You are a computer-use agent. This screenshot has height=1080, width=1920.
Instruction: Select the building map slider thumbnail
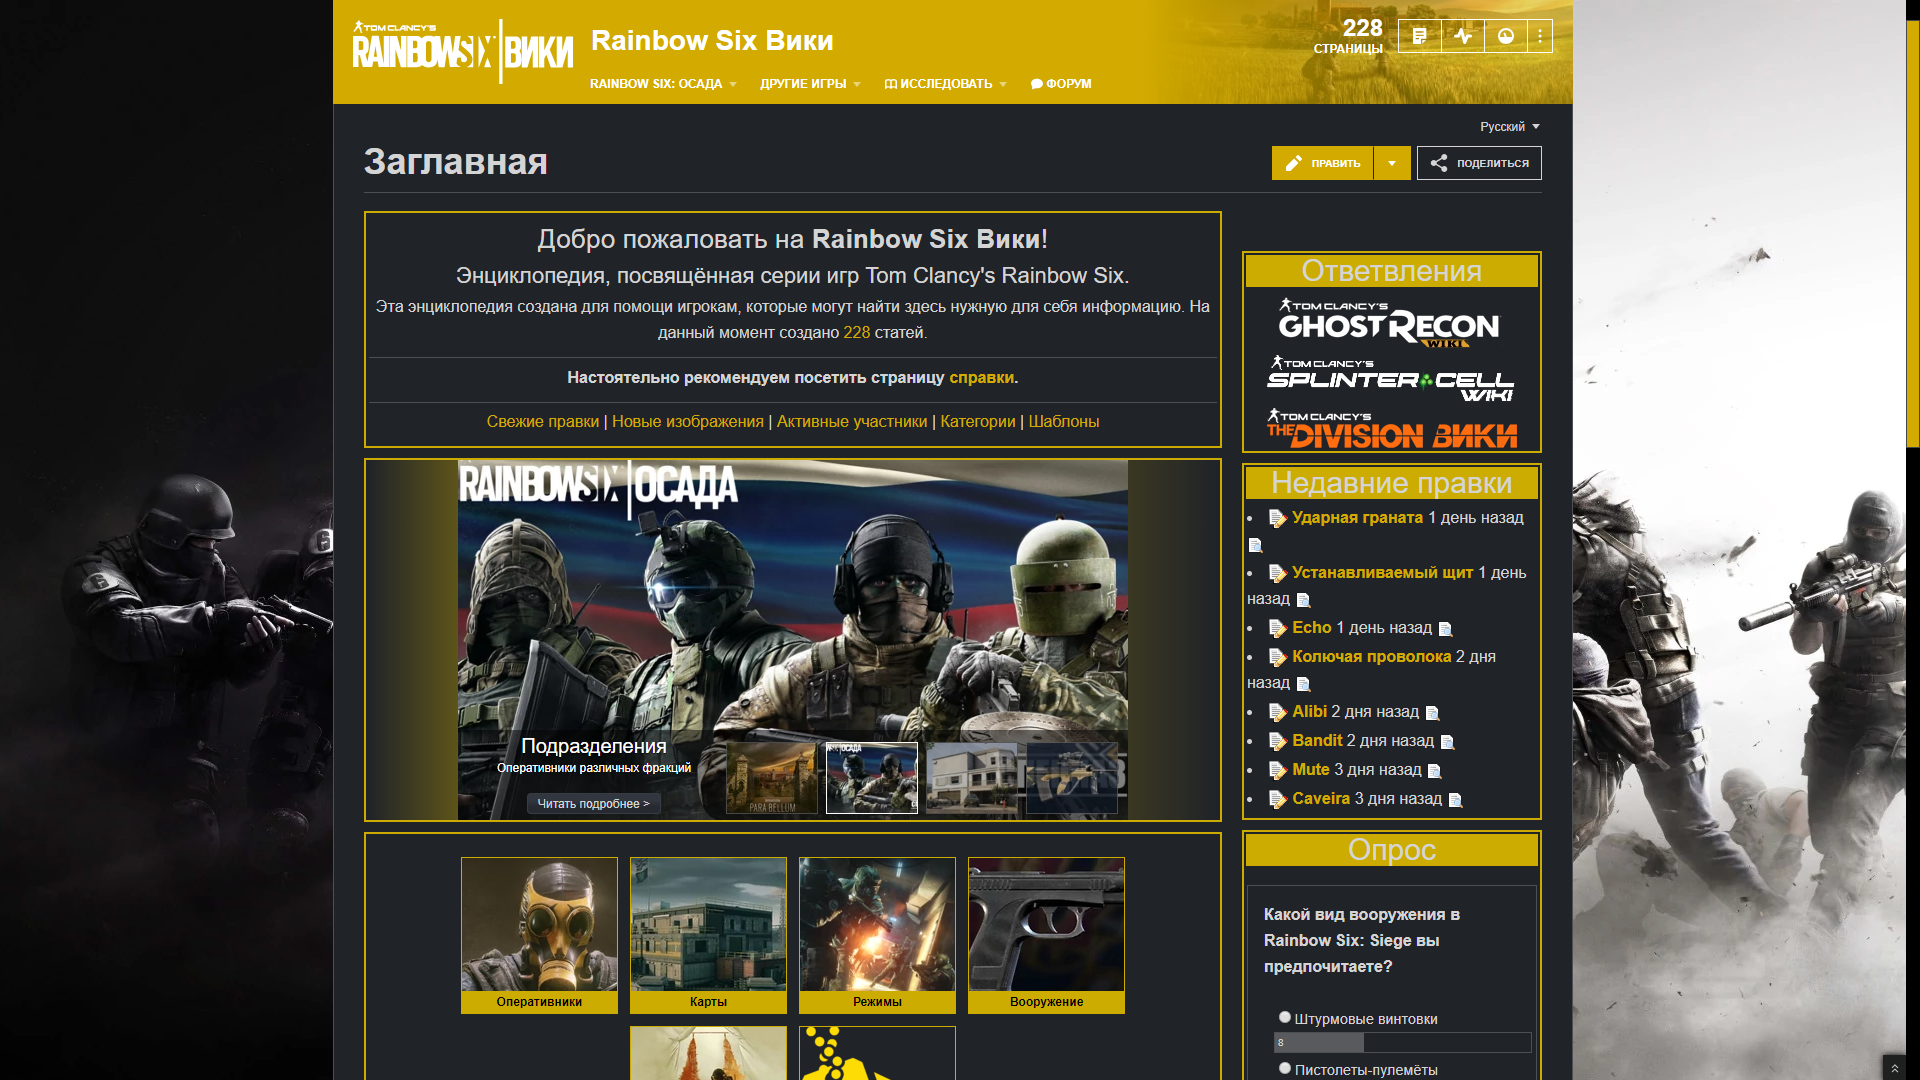[x=972, y=778]
